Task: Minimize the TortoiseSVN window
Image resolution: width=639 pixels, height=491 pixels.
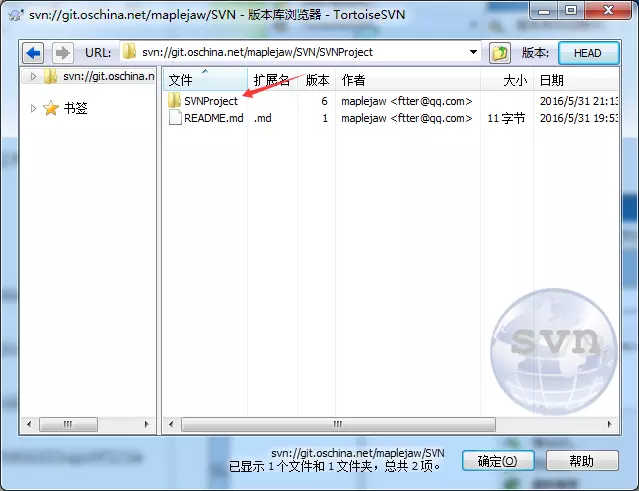Action: [544, 10]
